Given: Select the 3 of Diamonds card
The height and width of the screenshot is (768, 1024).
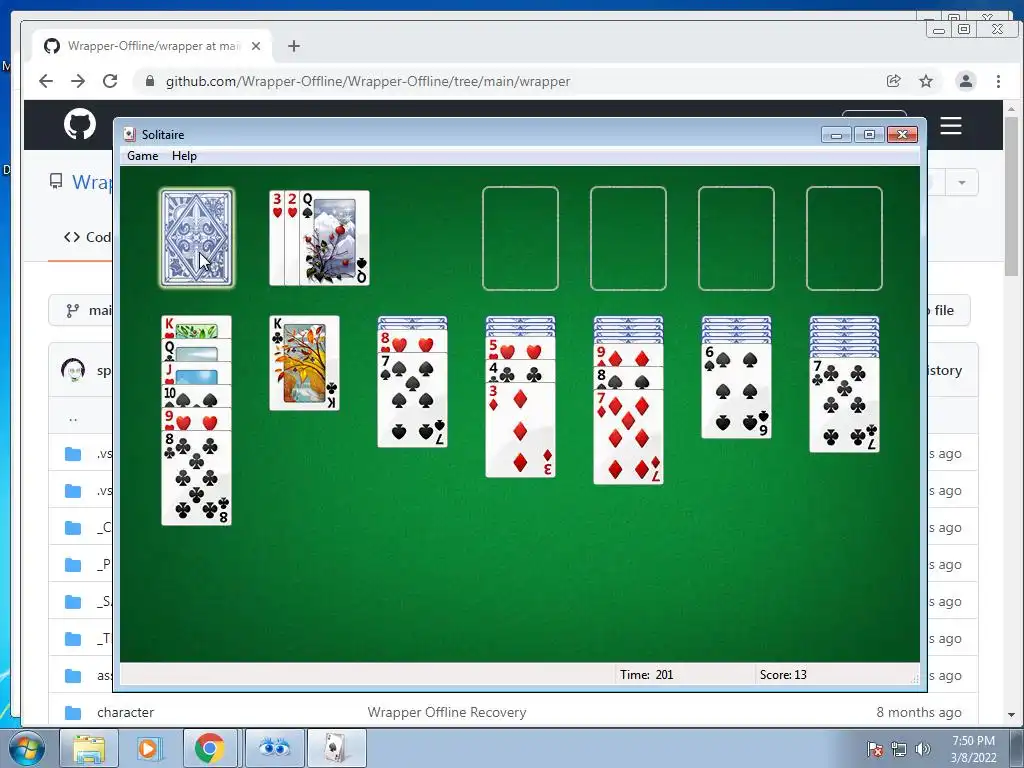Looking at the screenshot, I should pyautogui.click(x=520, y=430).
